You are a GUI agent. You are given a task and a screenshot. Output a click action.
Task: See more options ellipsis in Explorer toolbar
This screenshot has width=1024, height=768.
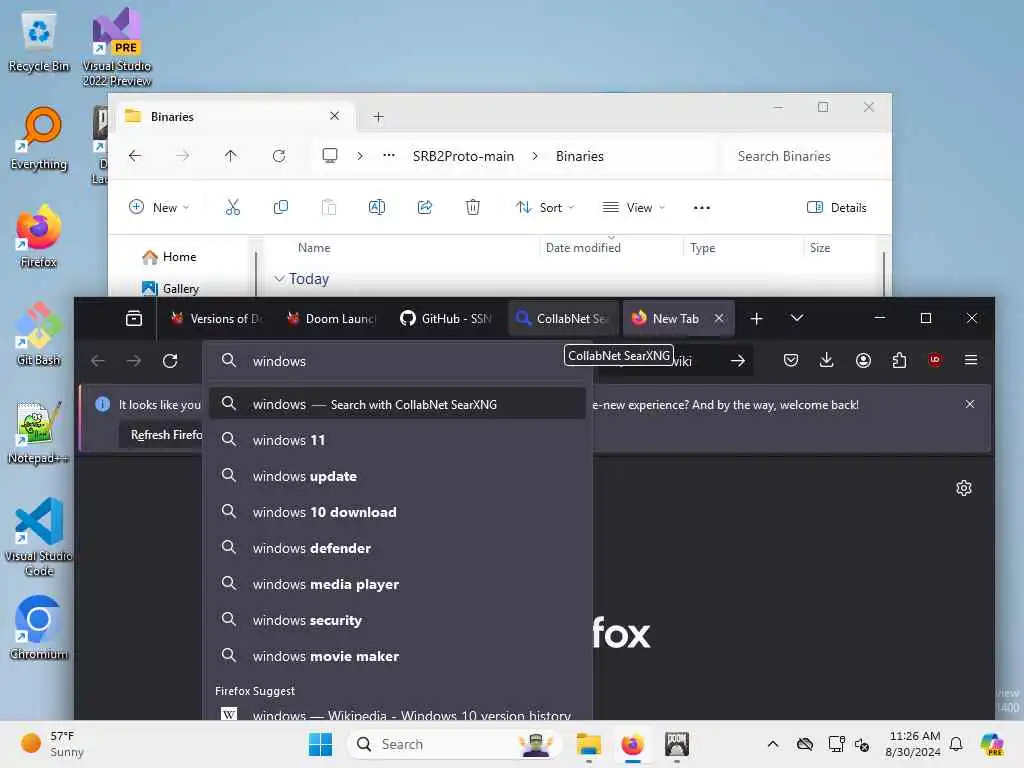[x=701, y=208]
